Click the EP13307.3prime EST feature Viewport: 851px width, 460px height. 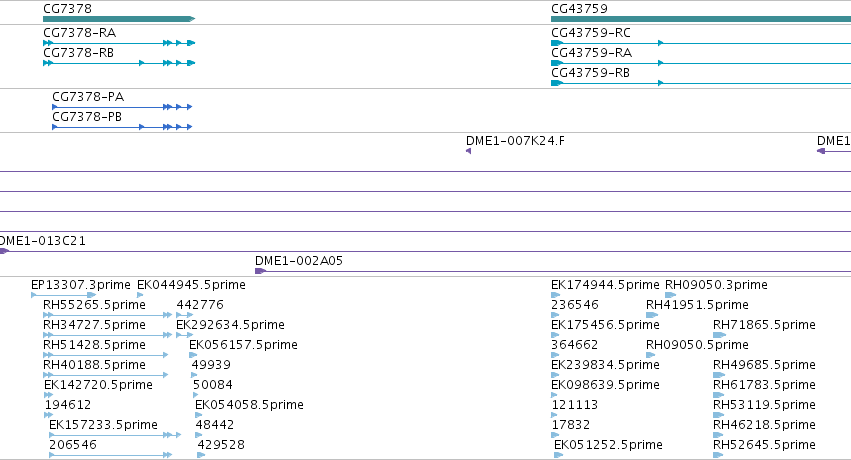pyautogui.click(x=63, y=295)
